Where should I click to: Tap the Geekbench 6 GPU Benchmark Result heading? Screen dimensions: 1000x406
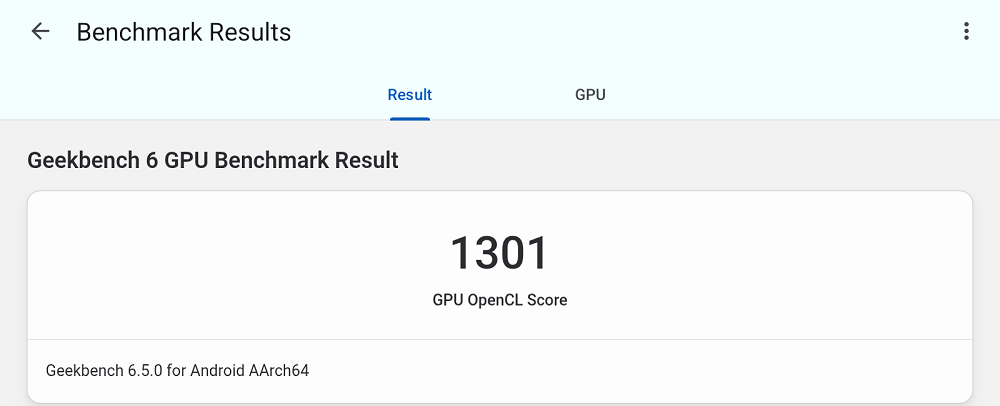coord(213,160)
